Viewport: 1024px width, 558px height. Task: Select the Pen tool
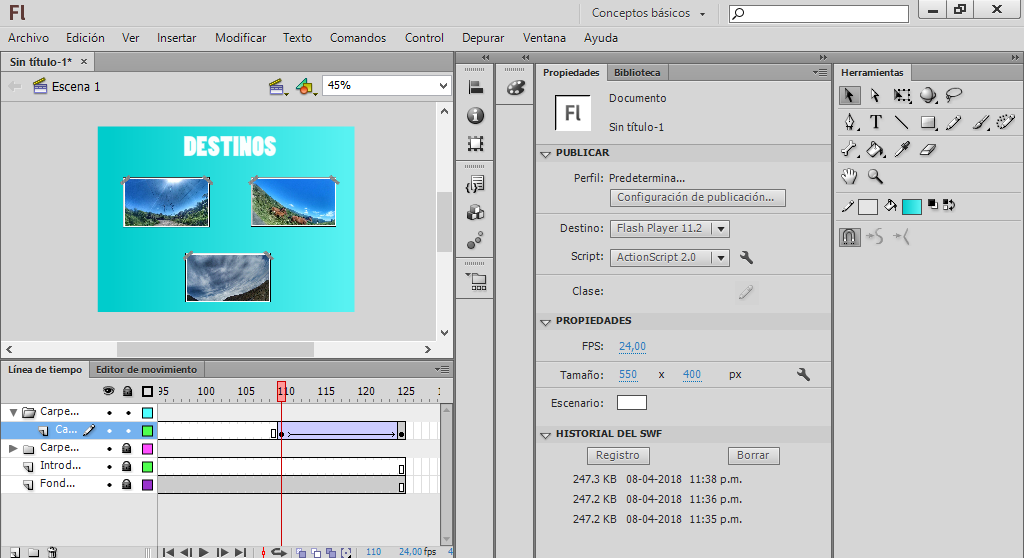click(849, 123)
